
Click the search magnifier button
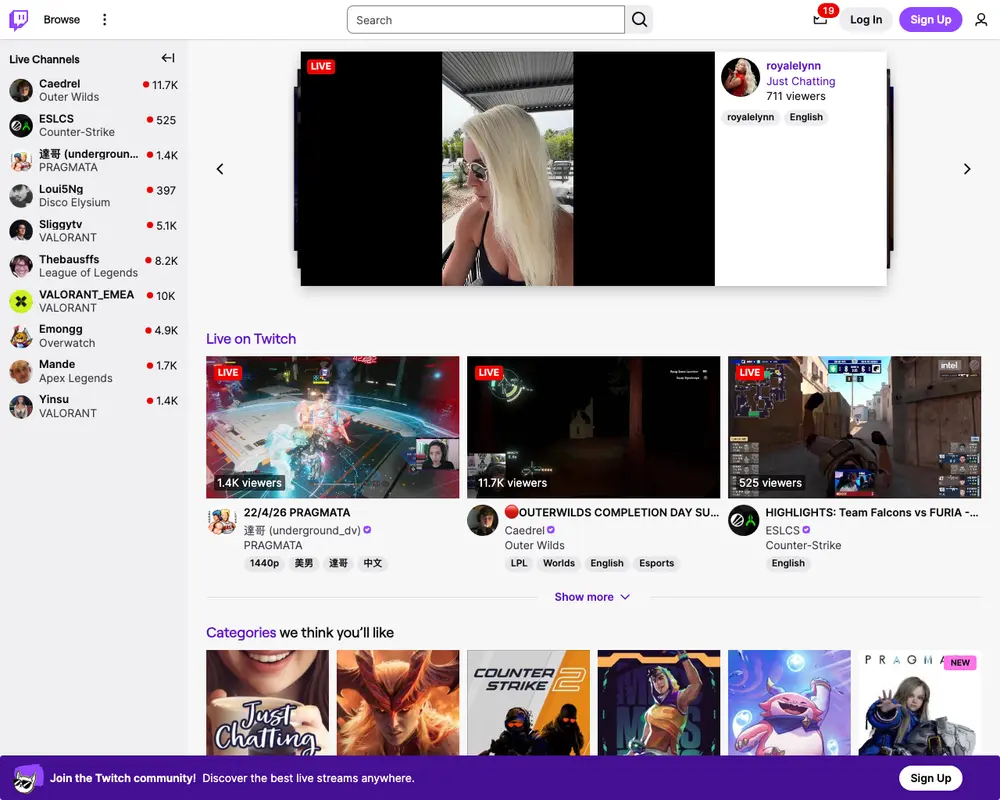[639, 20]
